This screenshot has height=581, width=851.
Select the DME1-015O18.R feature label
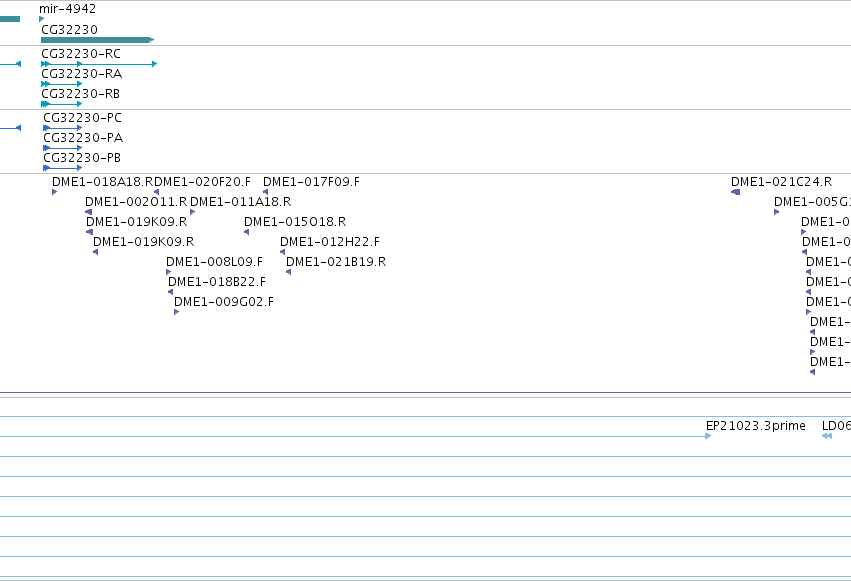click(x=295, y=222)
